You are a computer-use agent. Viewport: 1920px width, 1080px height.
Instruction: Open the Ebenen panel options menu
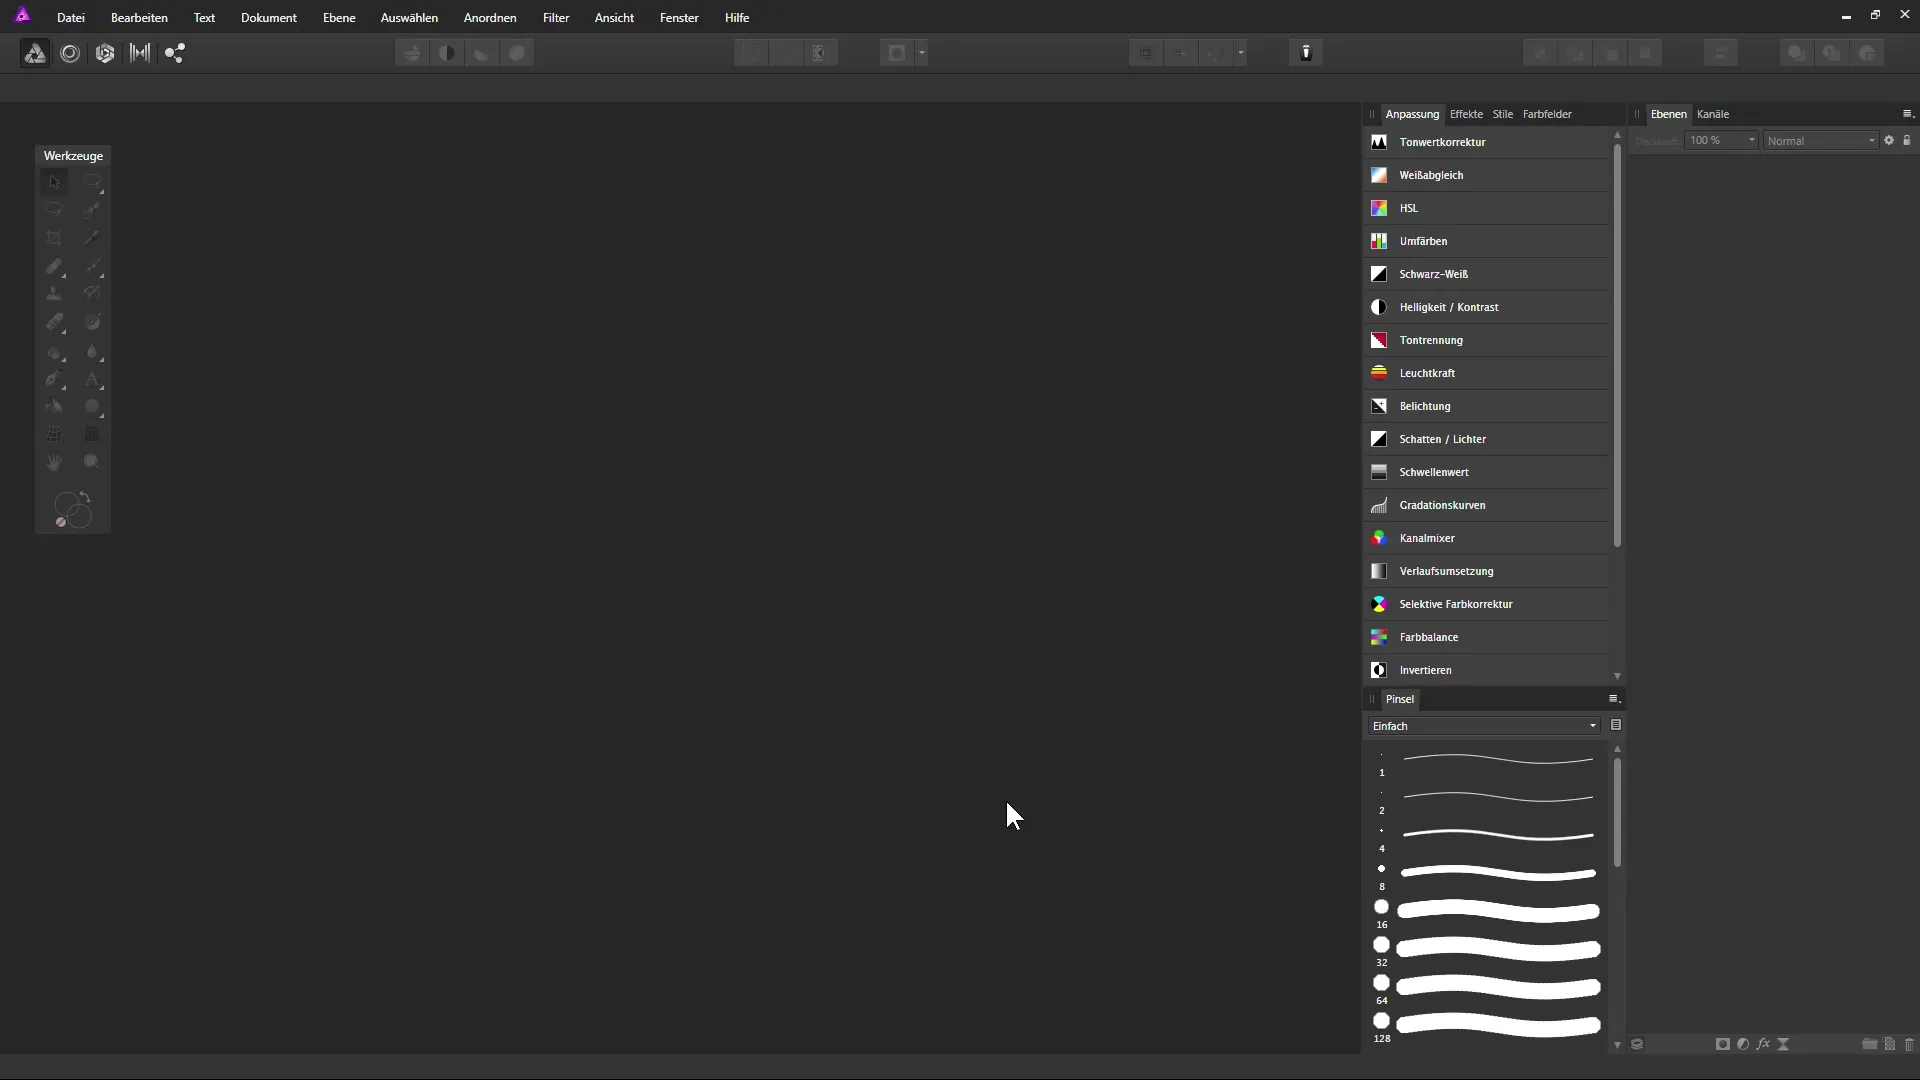point(1907,114)
